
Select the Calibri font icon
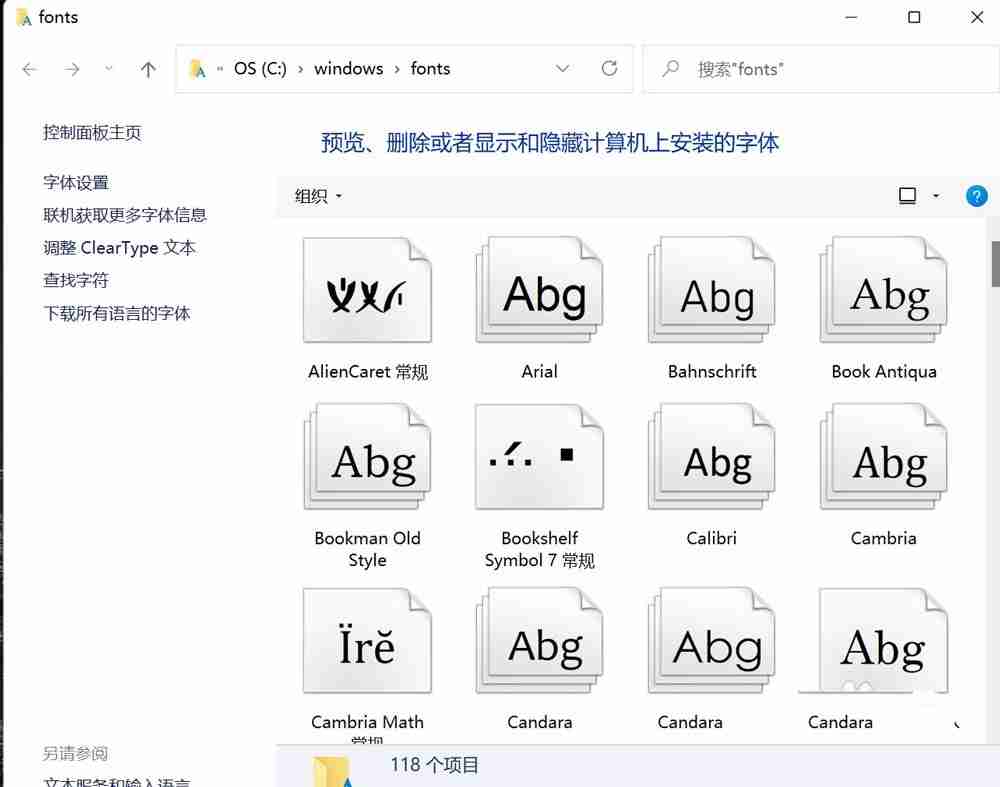coord(711,457)
